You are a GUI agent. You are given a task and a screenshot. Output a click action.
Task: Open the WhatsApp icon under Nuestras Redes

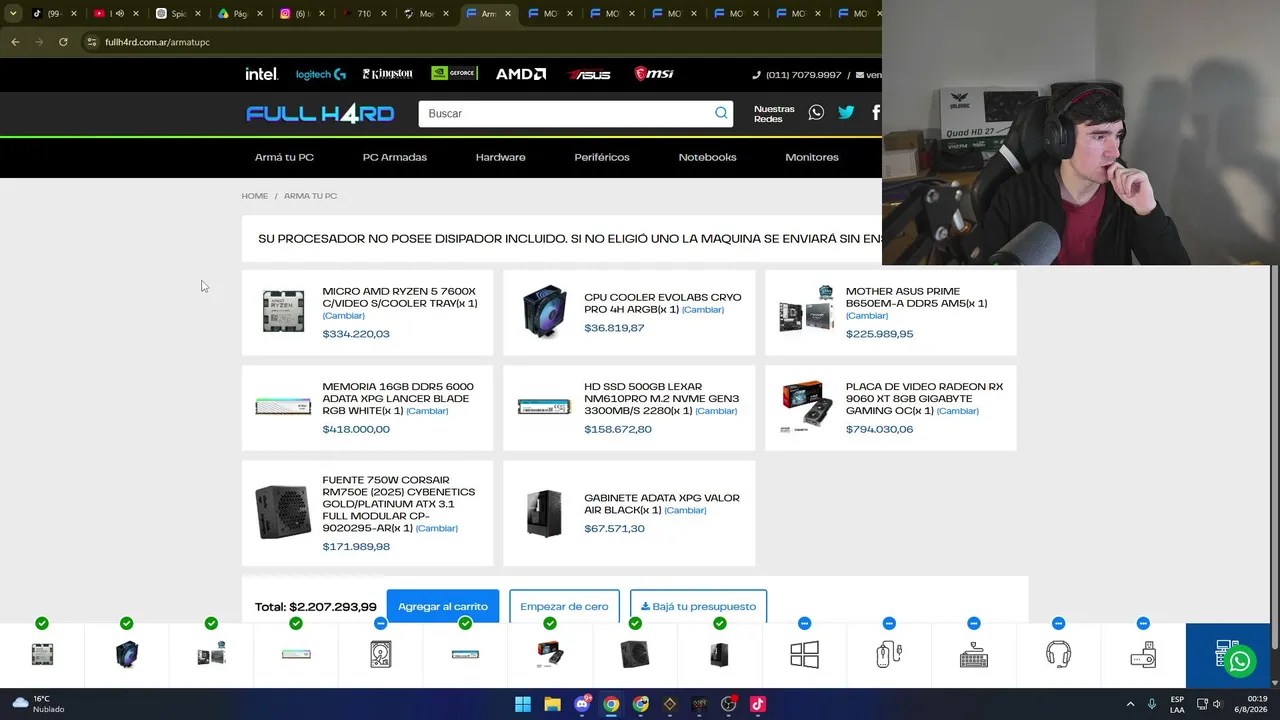(816, 113)
